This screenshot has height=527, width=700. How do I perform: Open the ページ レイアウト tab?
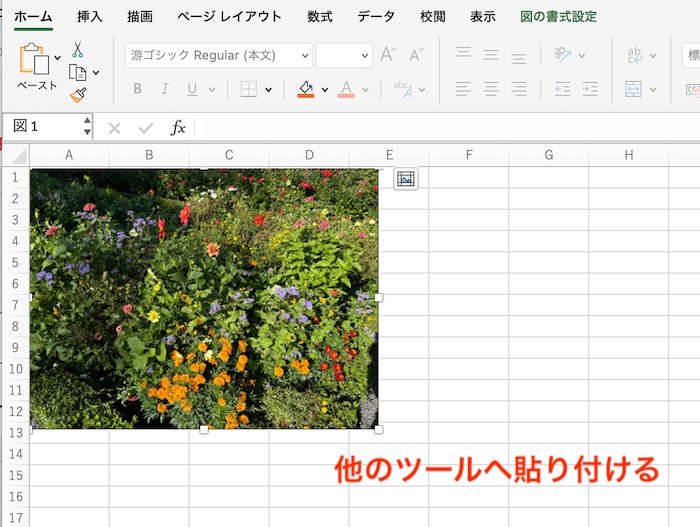[229, 17]
